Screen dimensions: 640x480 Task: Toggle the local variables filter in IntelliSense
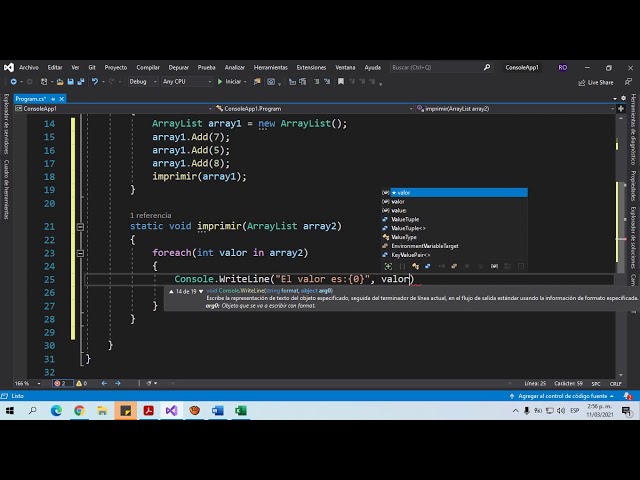[494, 266]
